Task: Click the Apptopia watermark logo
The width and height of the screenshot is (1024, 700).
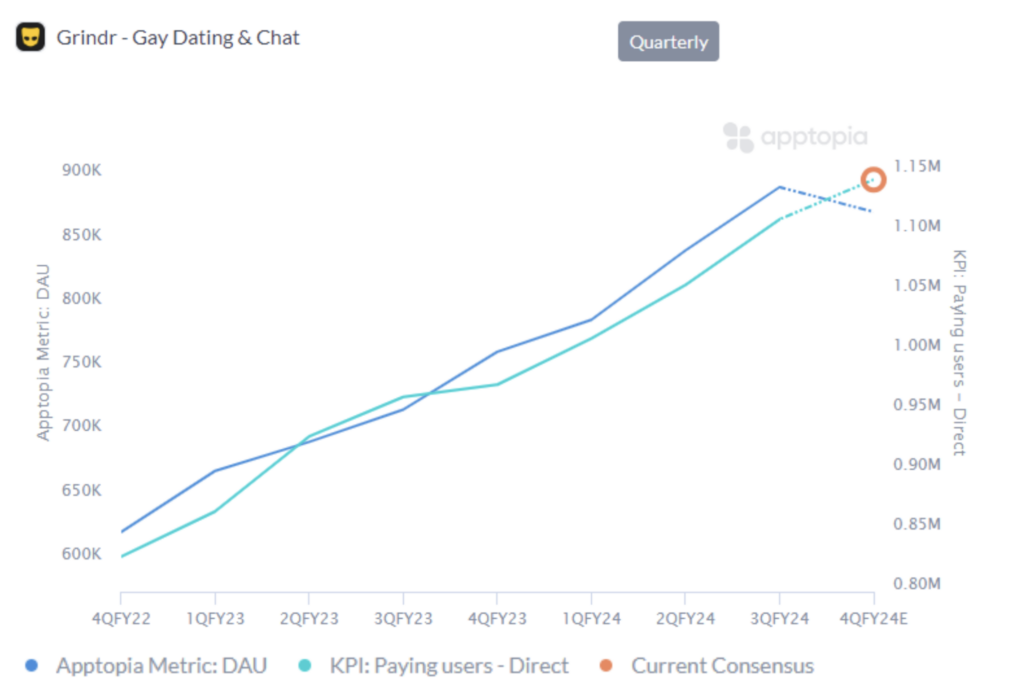Action: [x=795, y=138]
